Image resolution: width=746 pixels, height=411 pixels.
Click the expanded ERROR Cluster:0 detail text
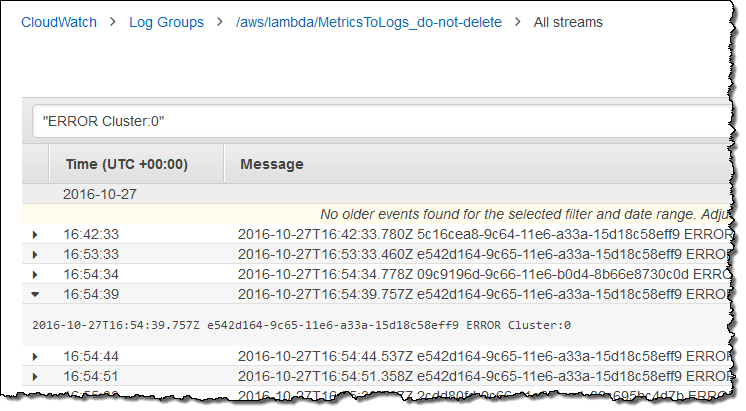(301, 325)
